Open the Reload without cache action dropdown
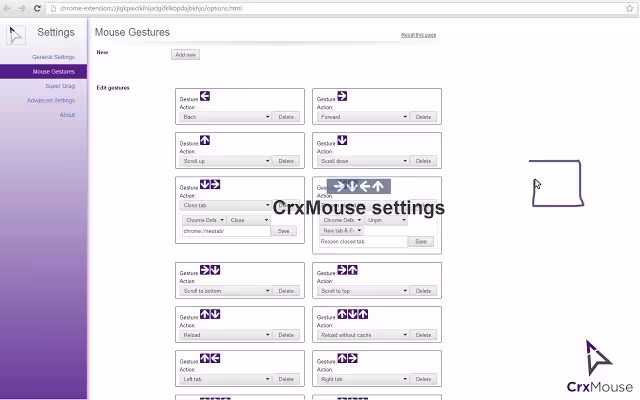 (x=362, y=335)
